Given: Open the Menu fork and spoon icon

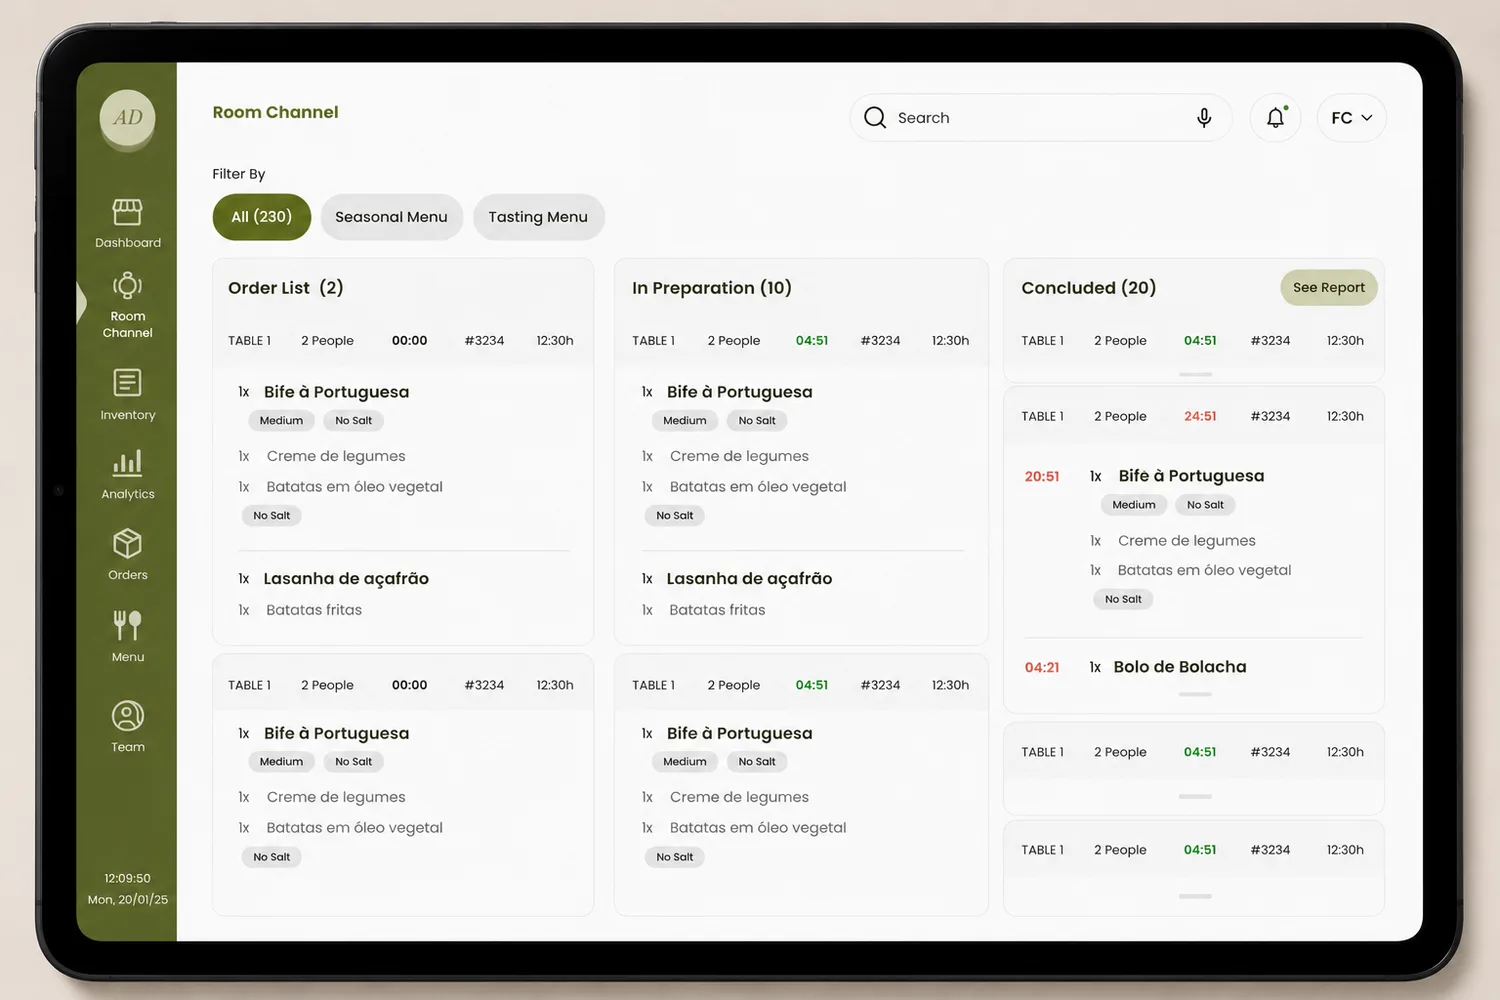Looking at the screenshot, I should coord(127,625).
